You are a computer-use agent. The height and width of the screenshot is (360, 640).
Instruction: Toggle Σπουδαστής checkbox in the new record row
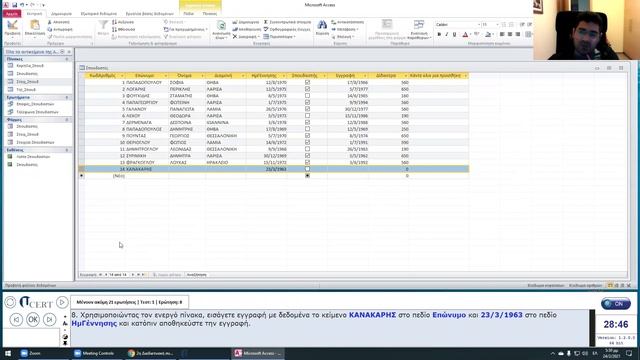coord(307,176)
